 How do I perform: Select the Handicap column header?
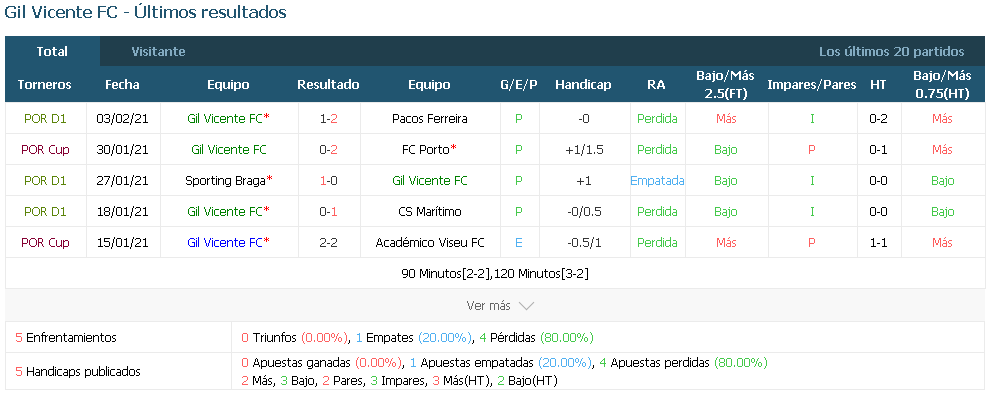583,85
